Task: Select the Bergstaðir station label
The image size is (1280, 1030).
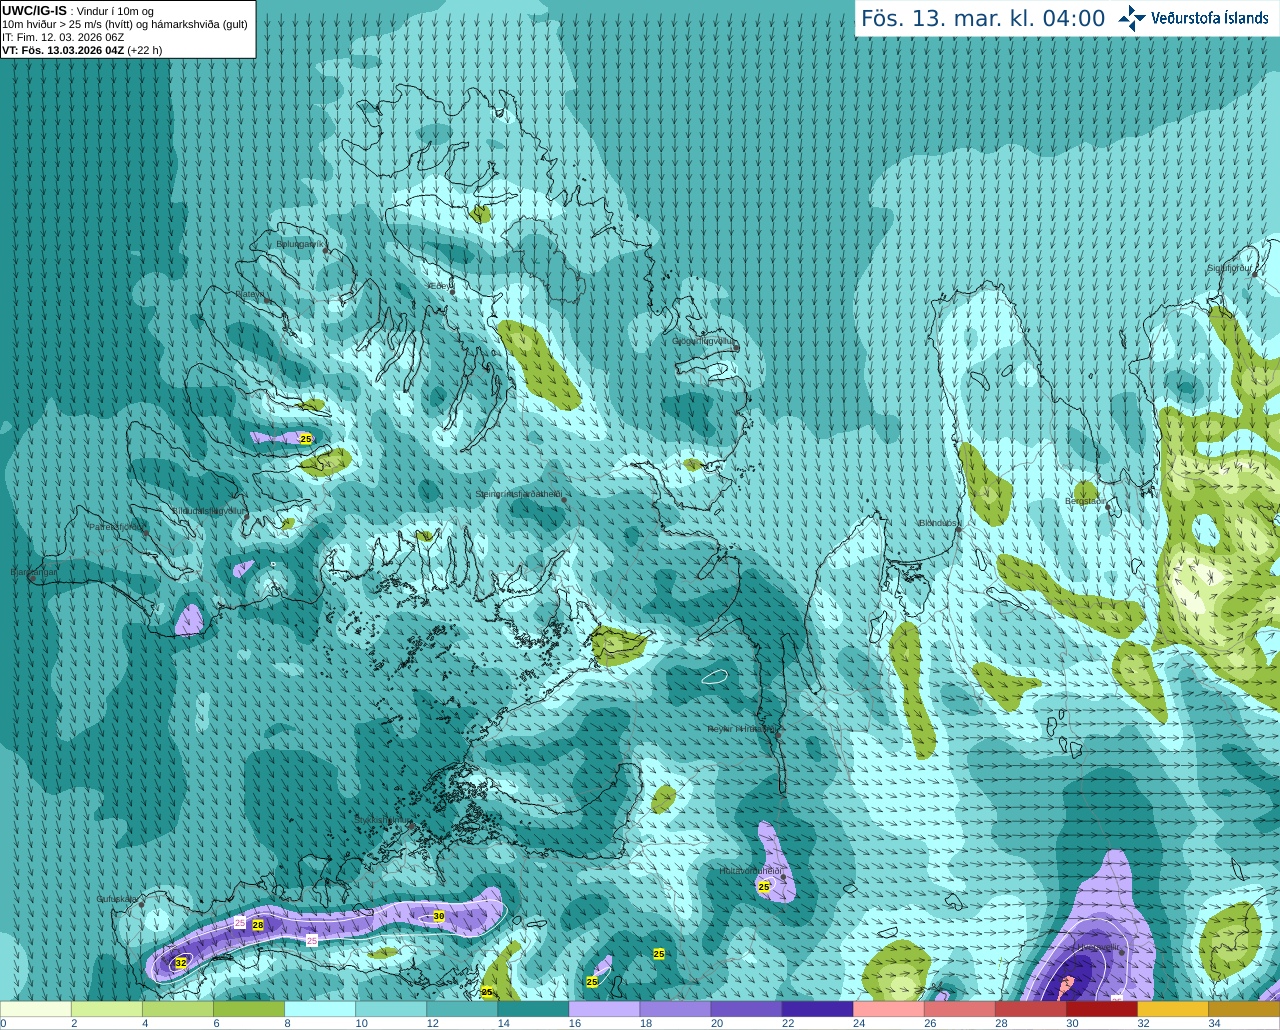Action: pyautogui.click(x=1085, y=500)
